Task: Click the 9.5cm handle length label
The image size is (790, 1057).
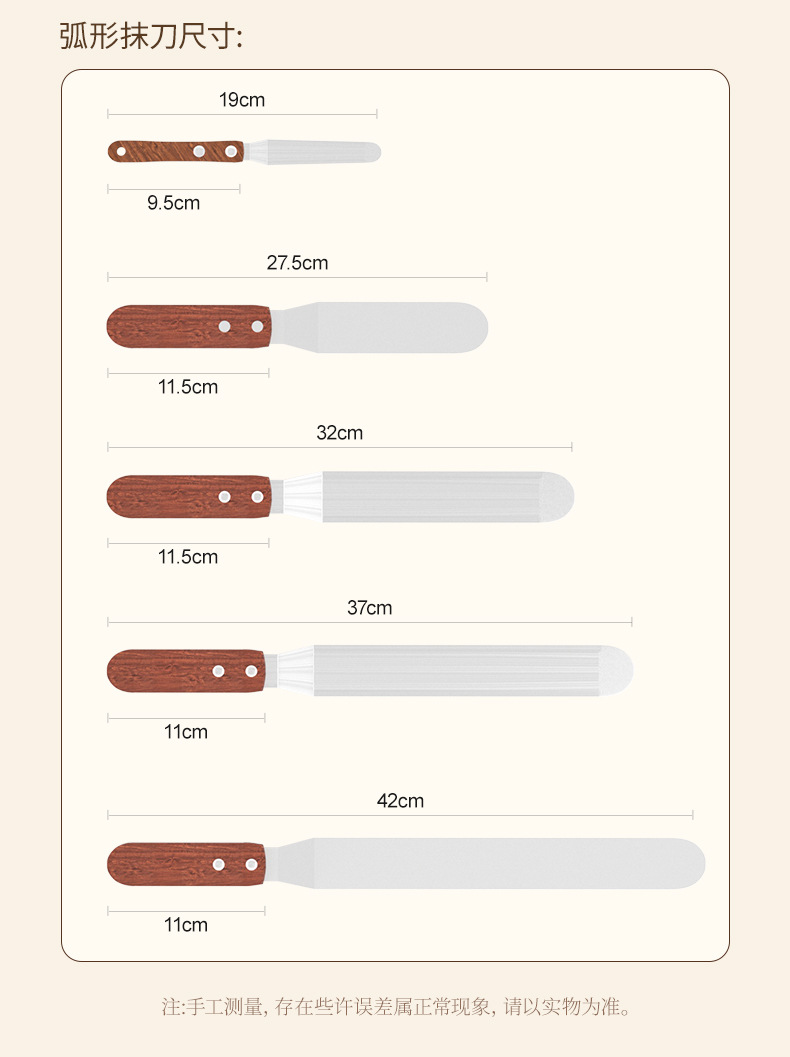Action: pyautogui.click(x=173, y=203)
